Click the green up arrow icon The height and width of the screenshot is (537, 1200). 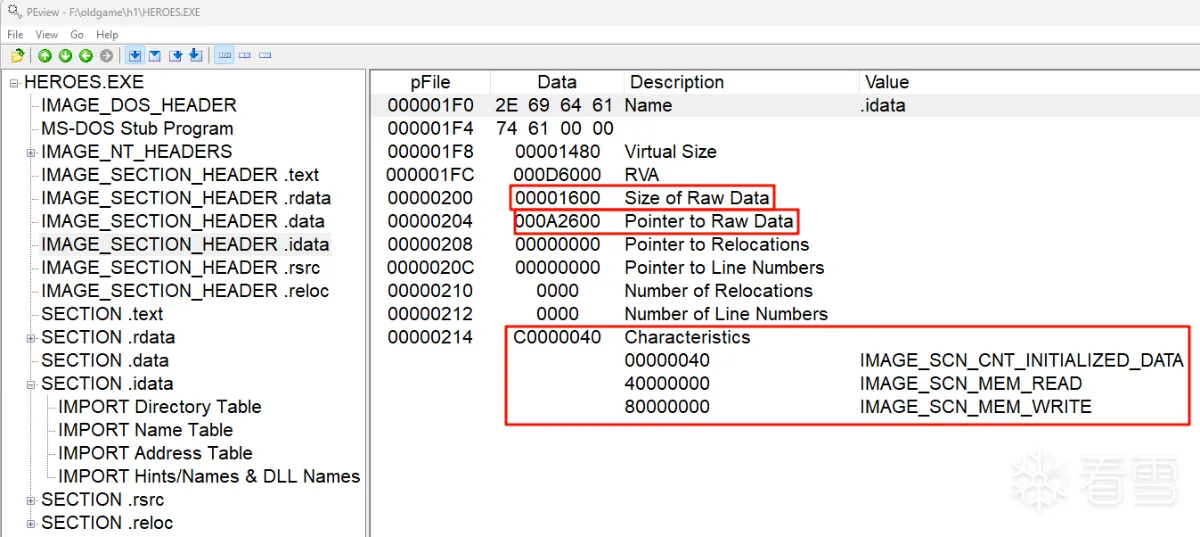(x=45, y=55)
